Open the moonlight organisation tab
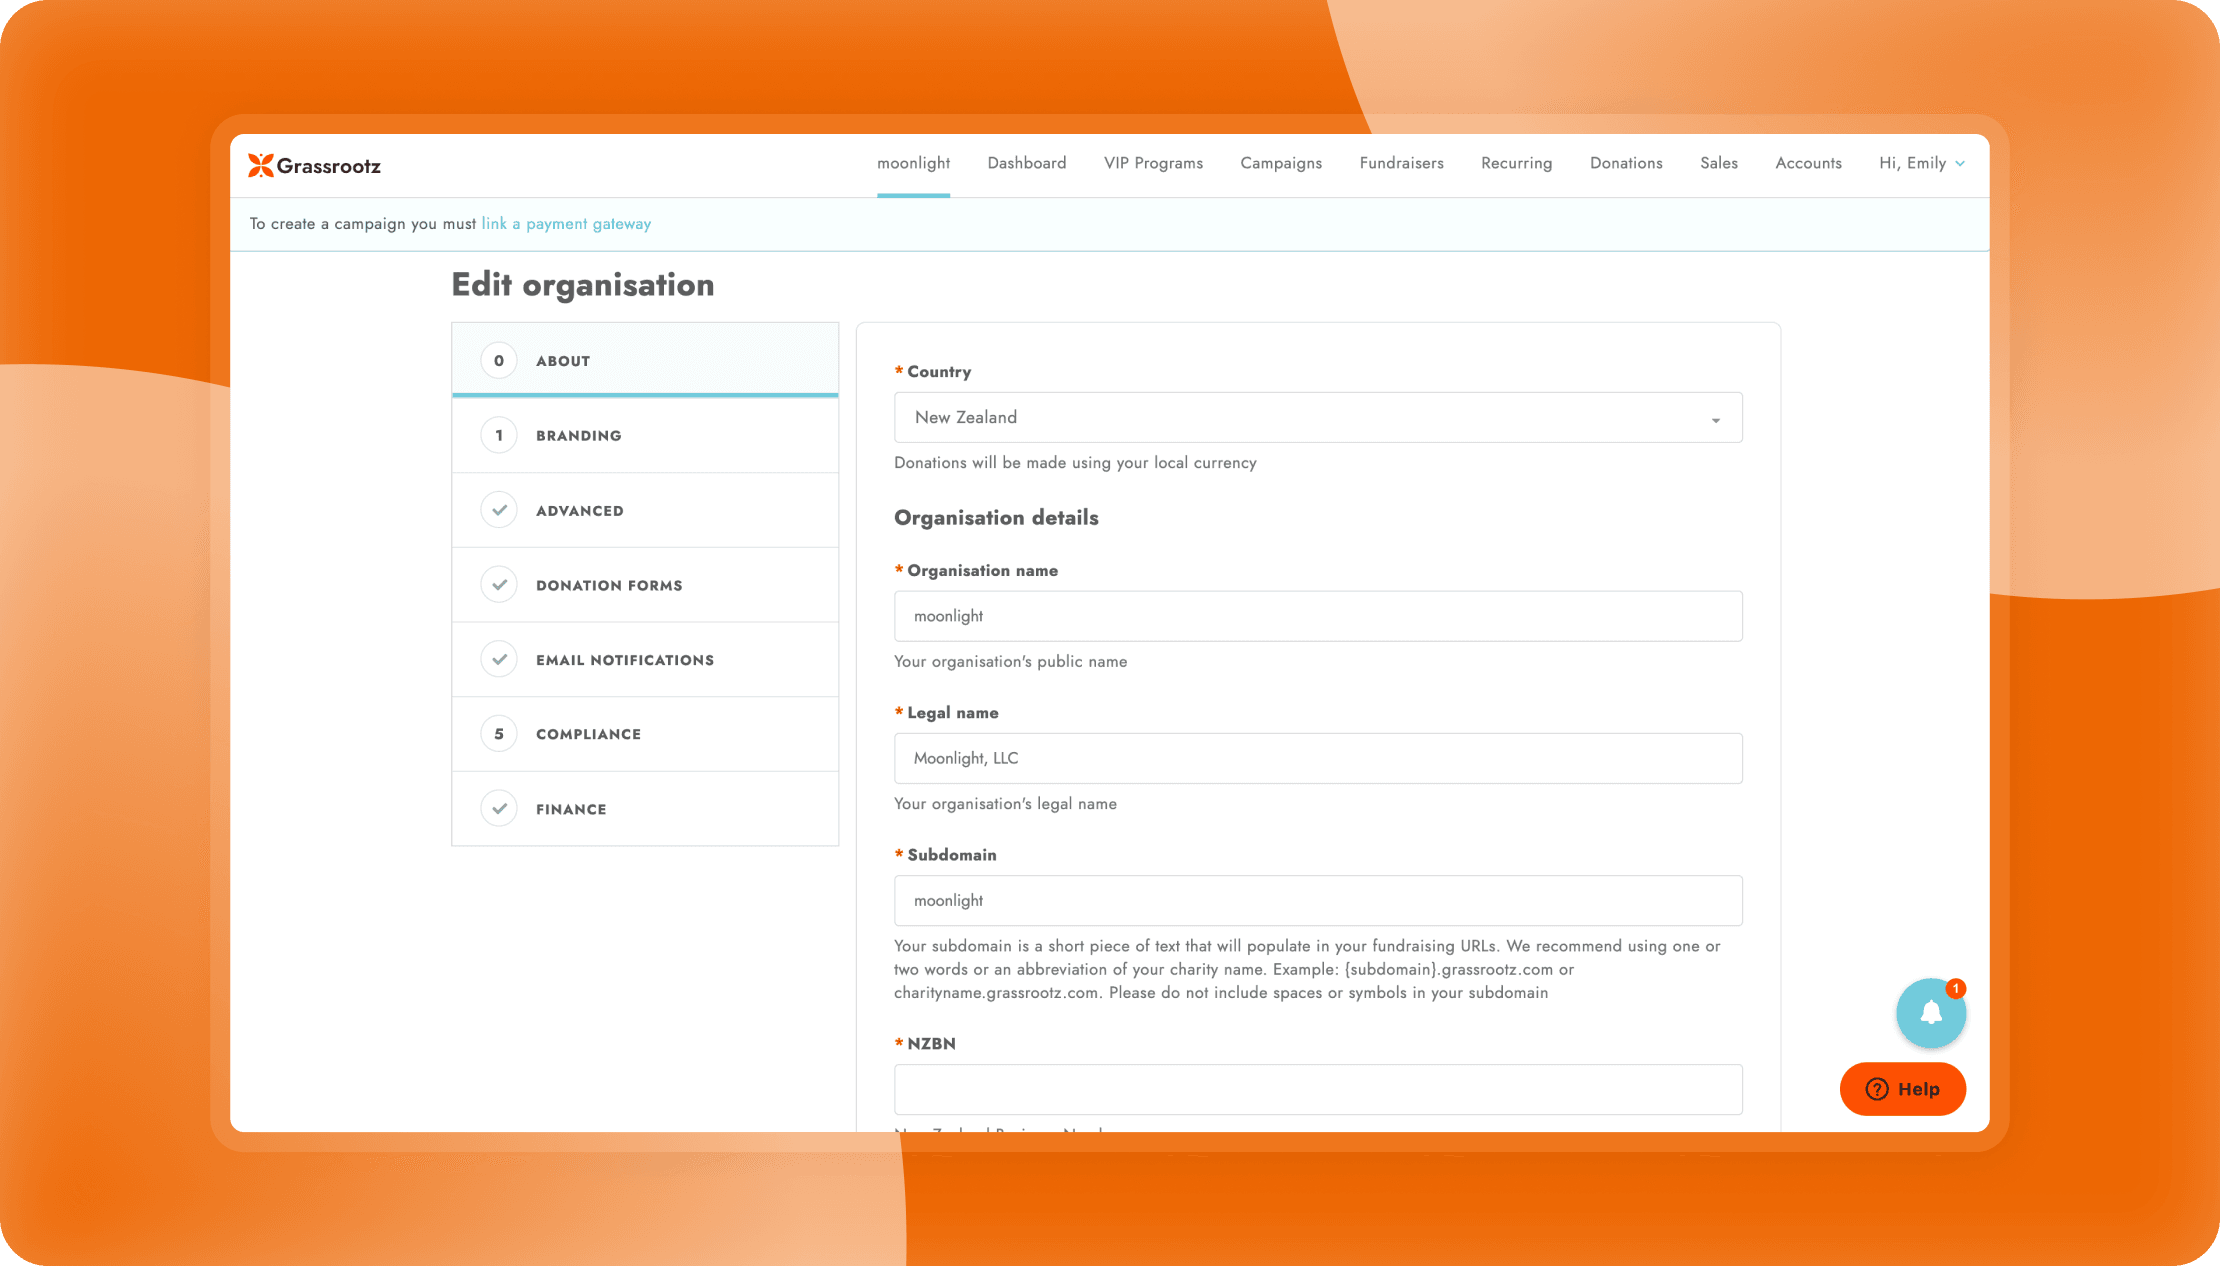The height and width of the screenshot is (1266, 2220). [x=913, y=163]
